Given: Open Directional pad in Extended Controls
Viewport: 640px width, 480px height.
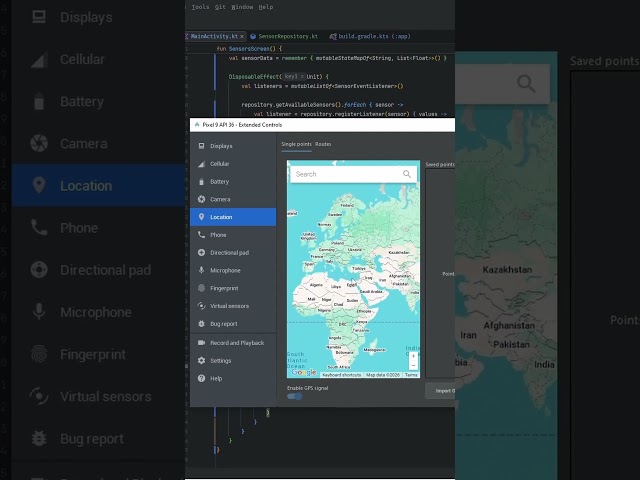Looking at the screenshot, I should click(x=233, y=253).
